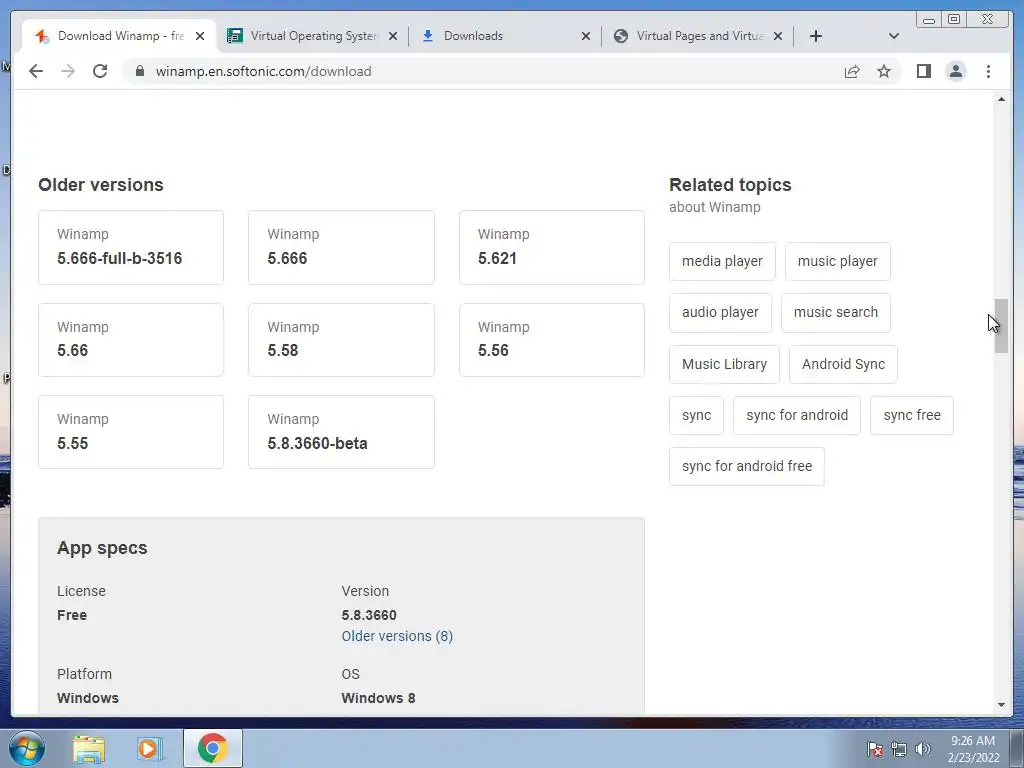This screenshot has width=1024, height=768.
Task: Follow the Older versions (8) link
Action: (397, 636)
